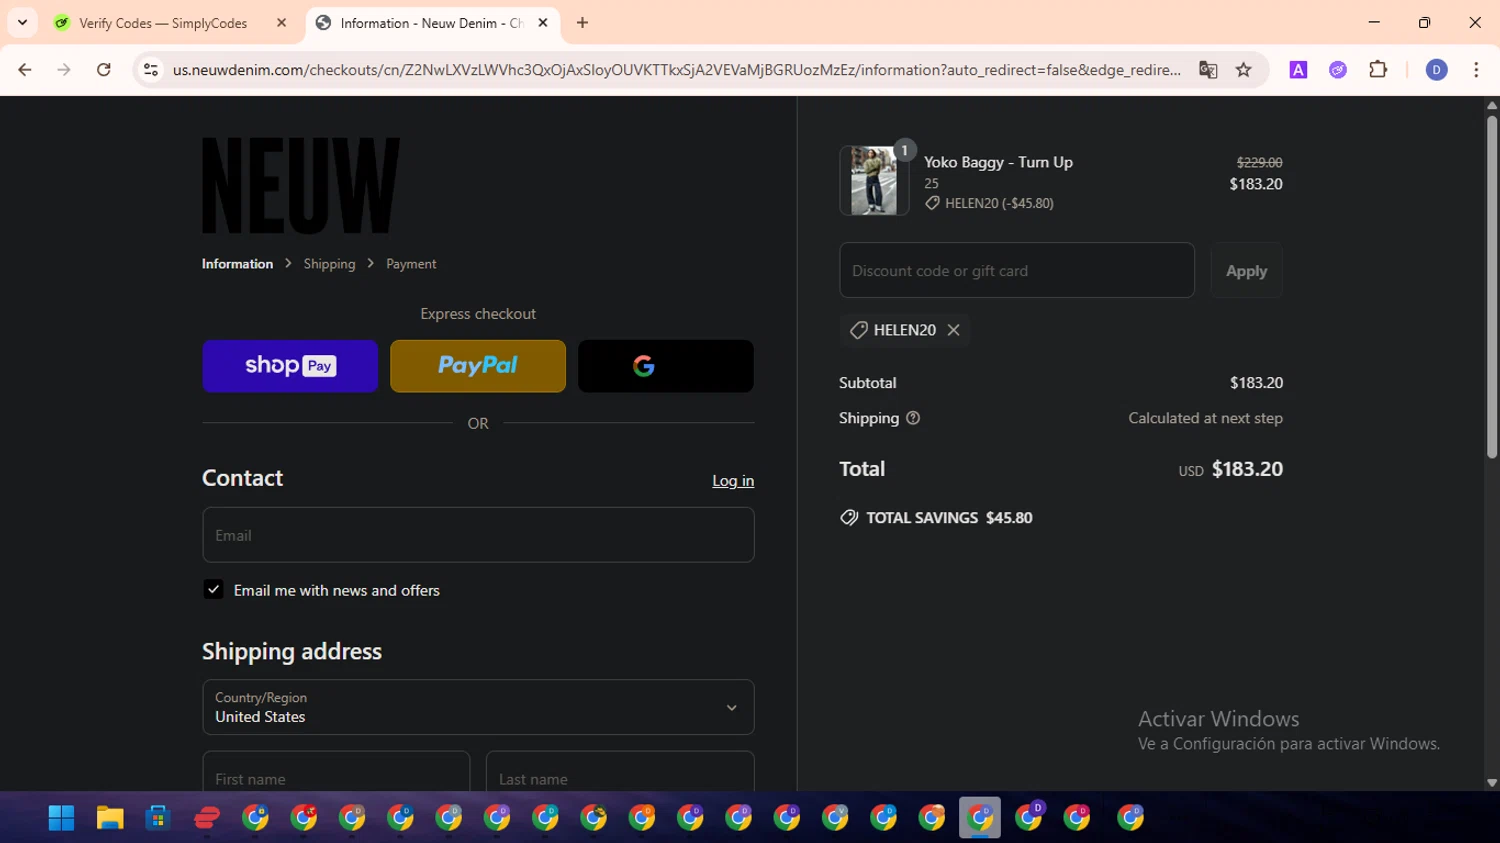
Task: Focus the First name field
Action: click(336, 771)
